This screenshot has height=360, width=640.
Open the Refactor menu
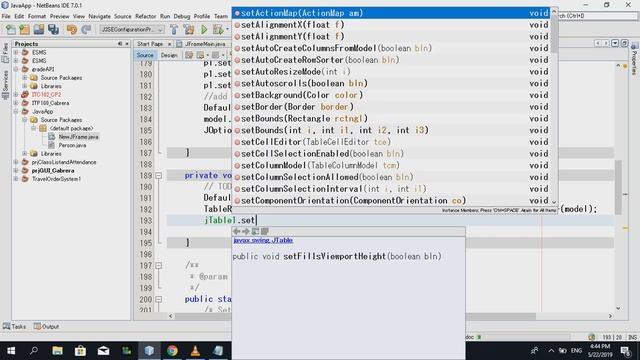tap(146, 16)
